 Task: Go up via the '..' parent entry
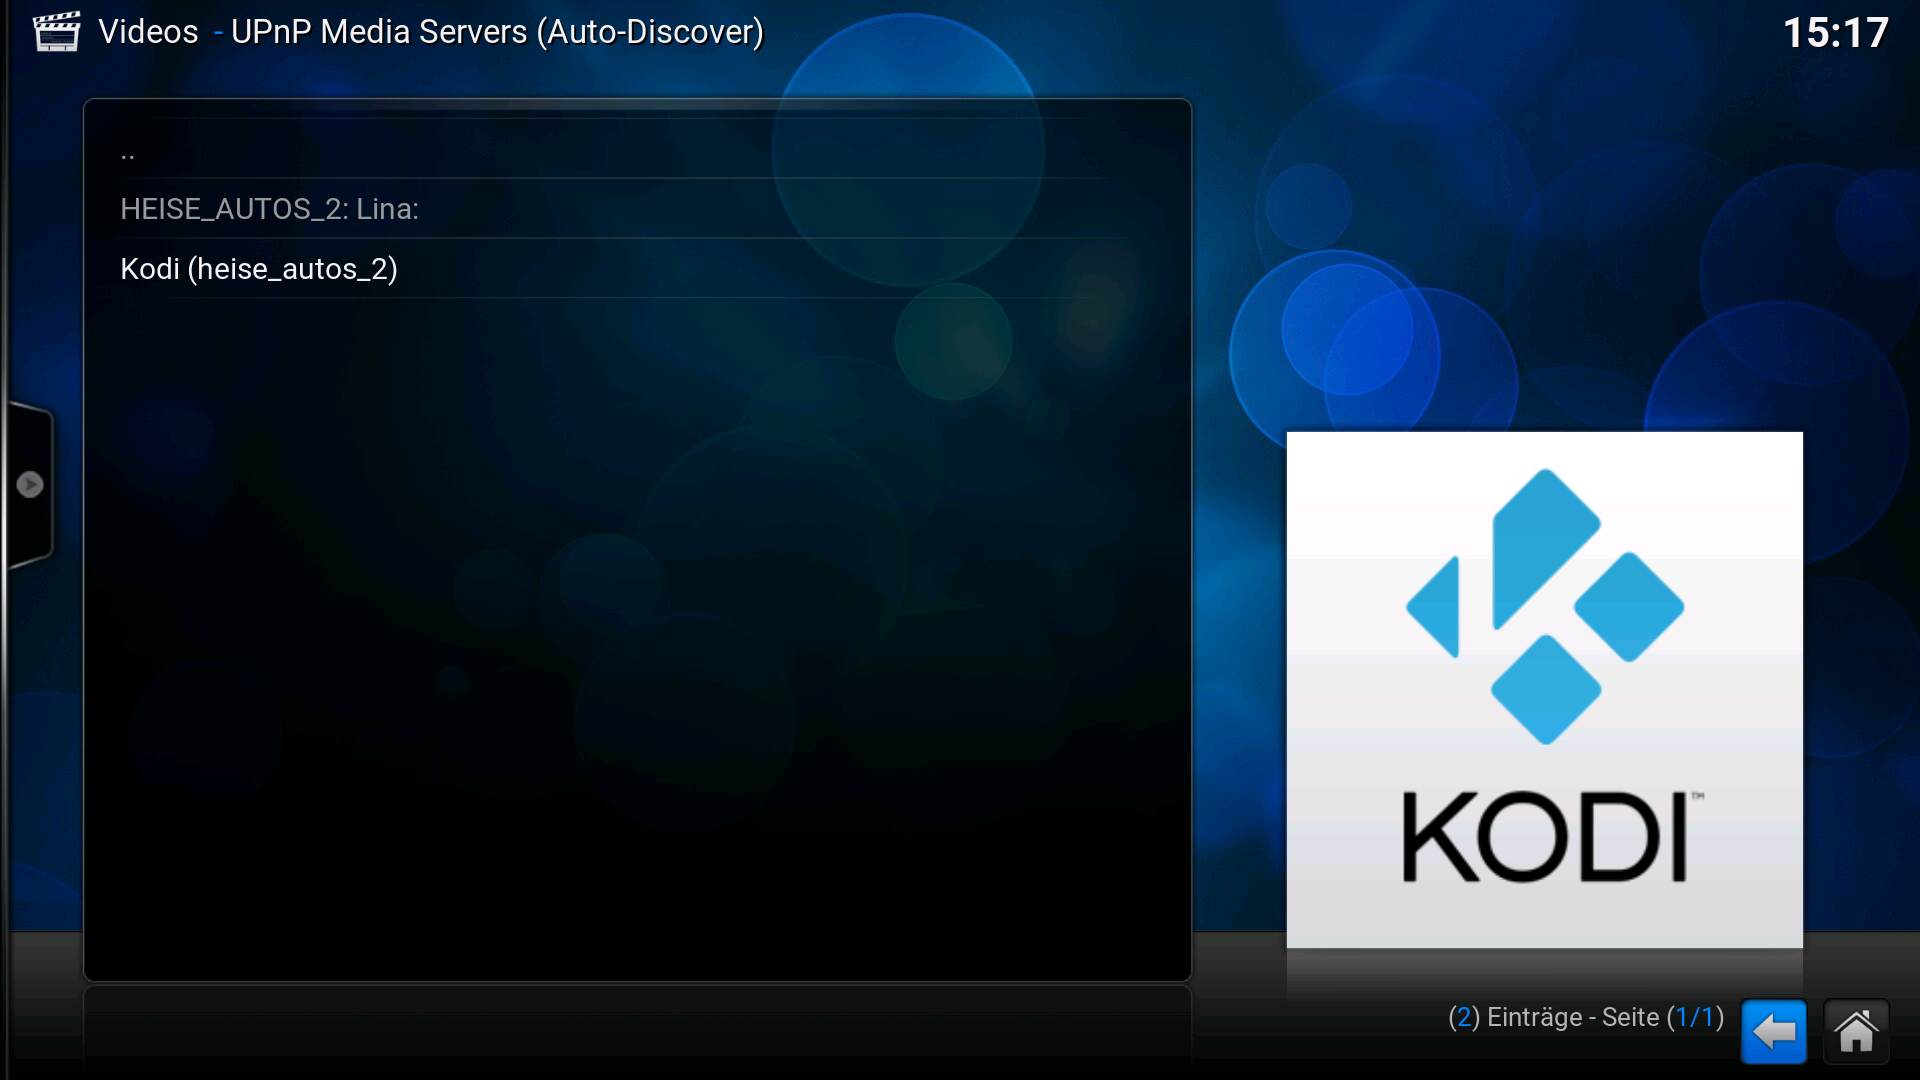(128, 153)
